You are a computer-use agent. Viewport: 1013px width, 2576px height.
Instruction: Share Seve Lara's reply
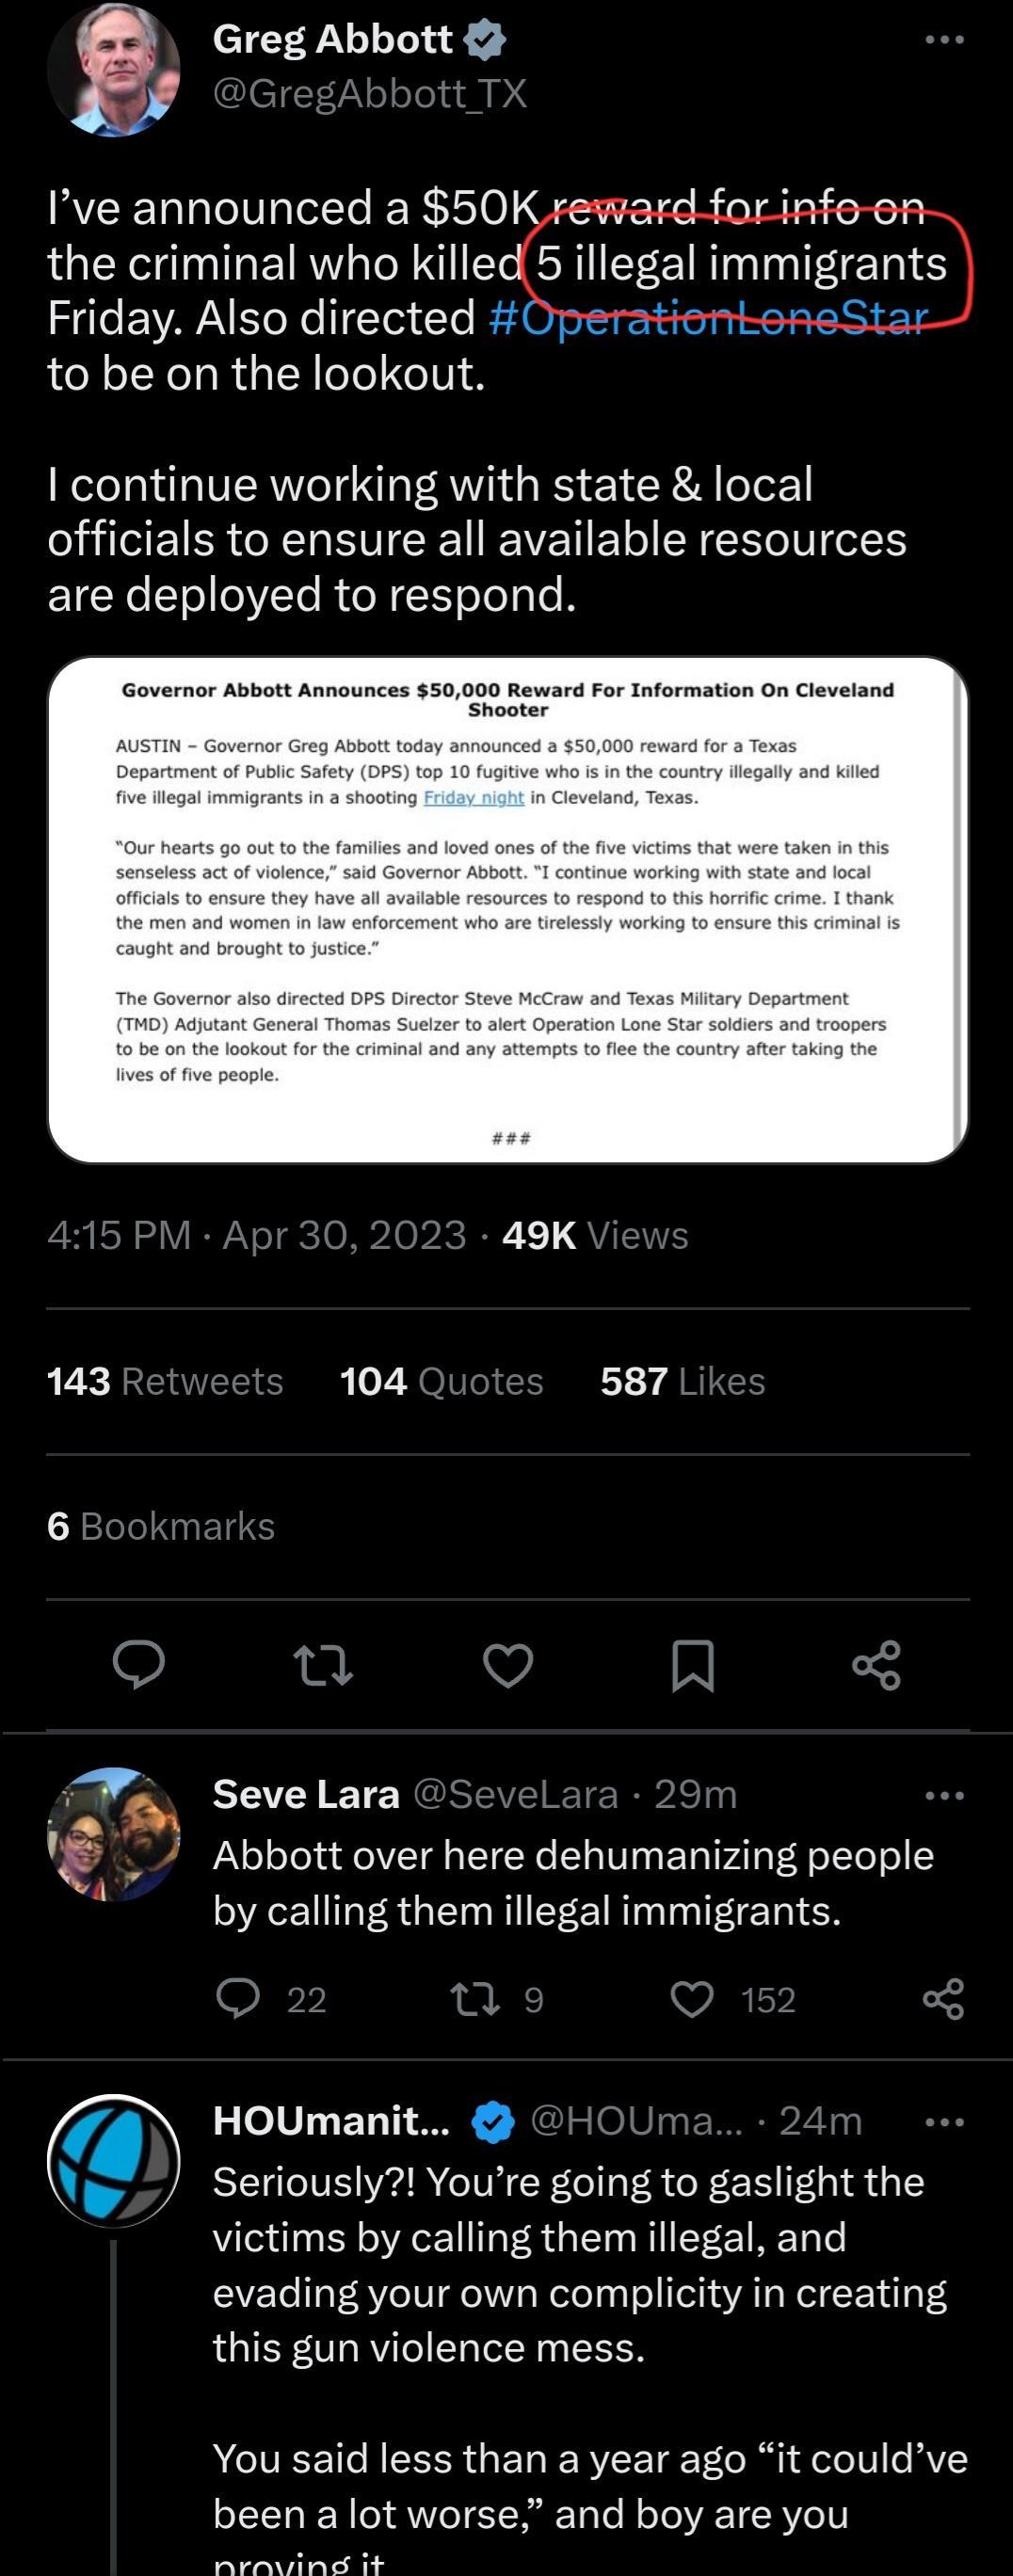tap(943, 1999)
